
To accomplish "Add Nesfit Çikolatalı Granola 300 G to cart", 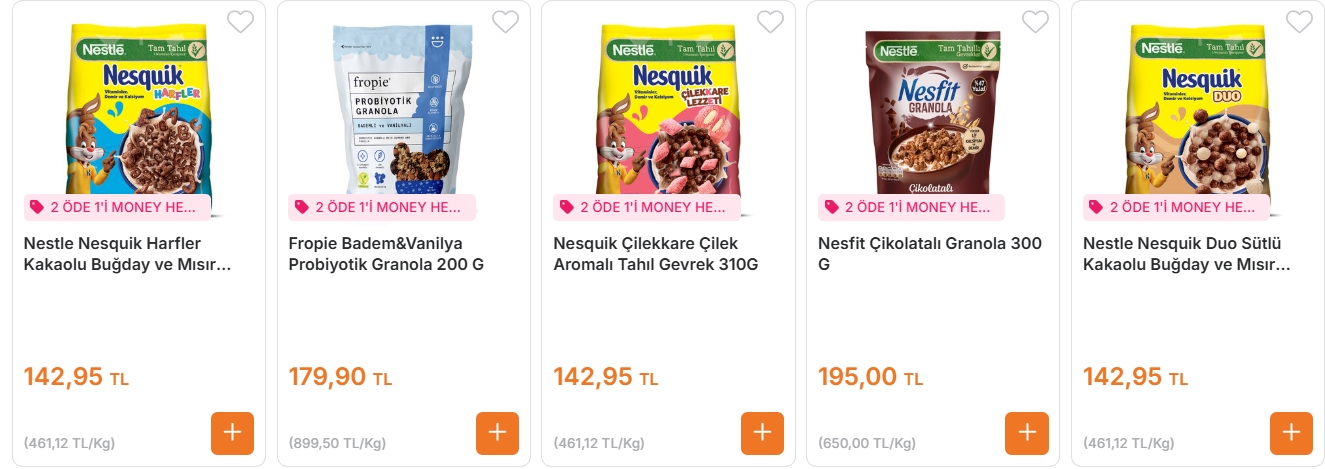I will [x=1027, y=433].
